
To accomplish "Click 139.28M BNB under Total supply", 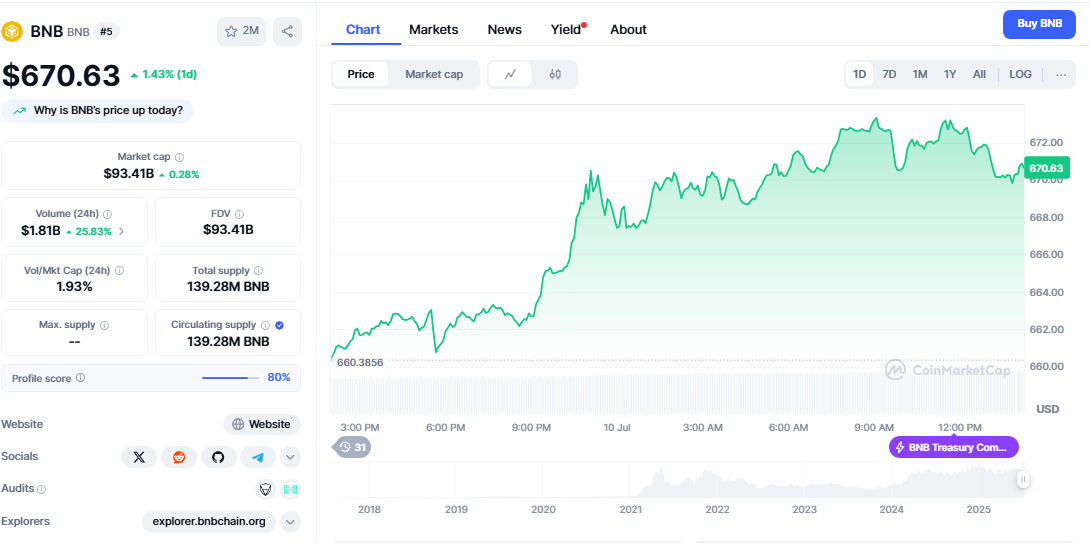I will (228, 286).
